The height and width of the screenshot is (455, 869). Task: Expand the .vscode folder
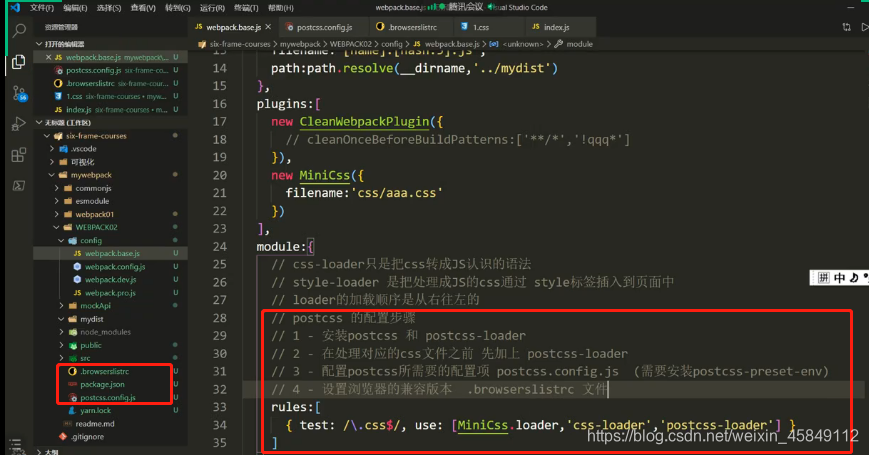point(52,149)
